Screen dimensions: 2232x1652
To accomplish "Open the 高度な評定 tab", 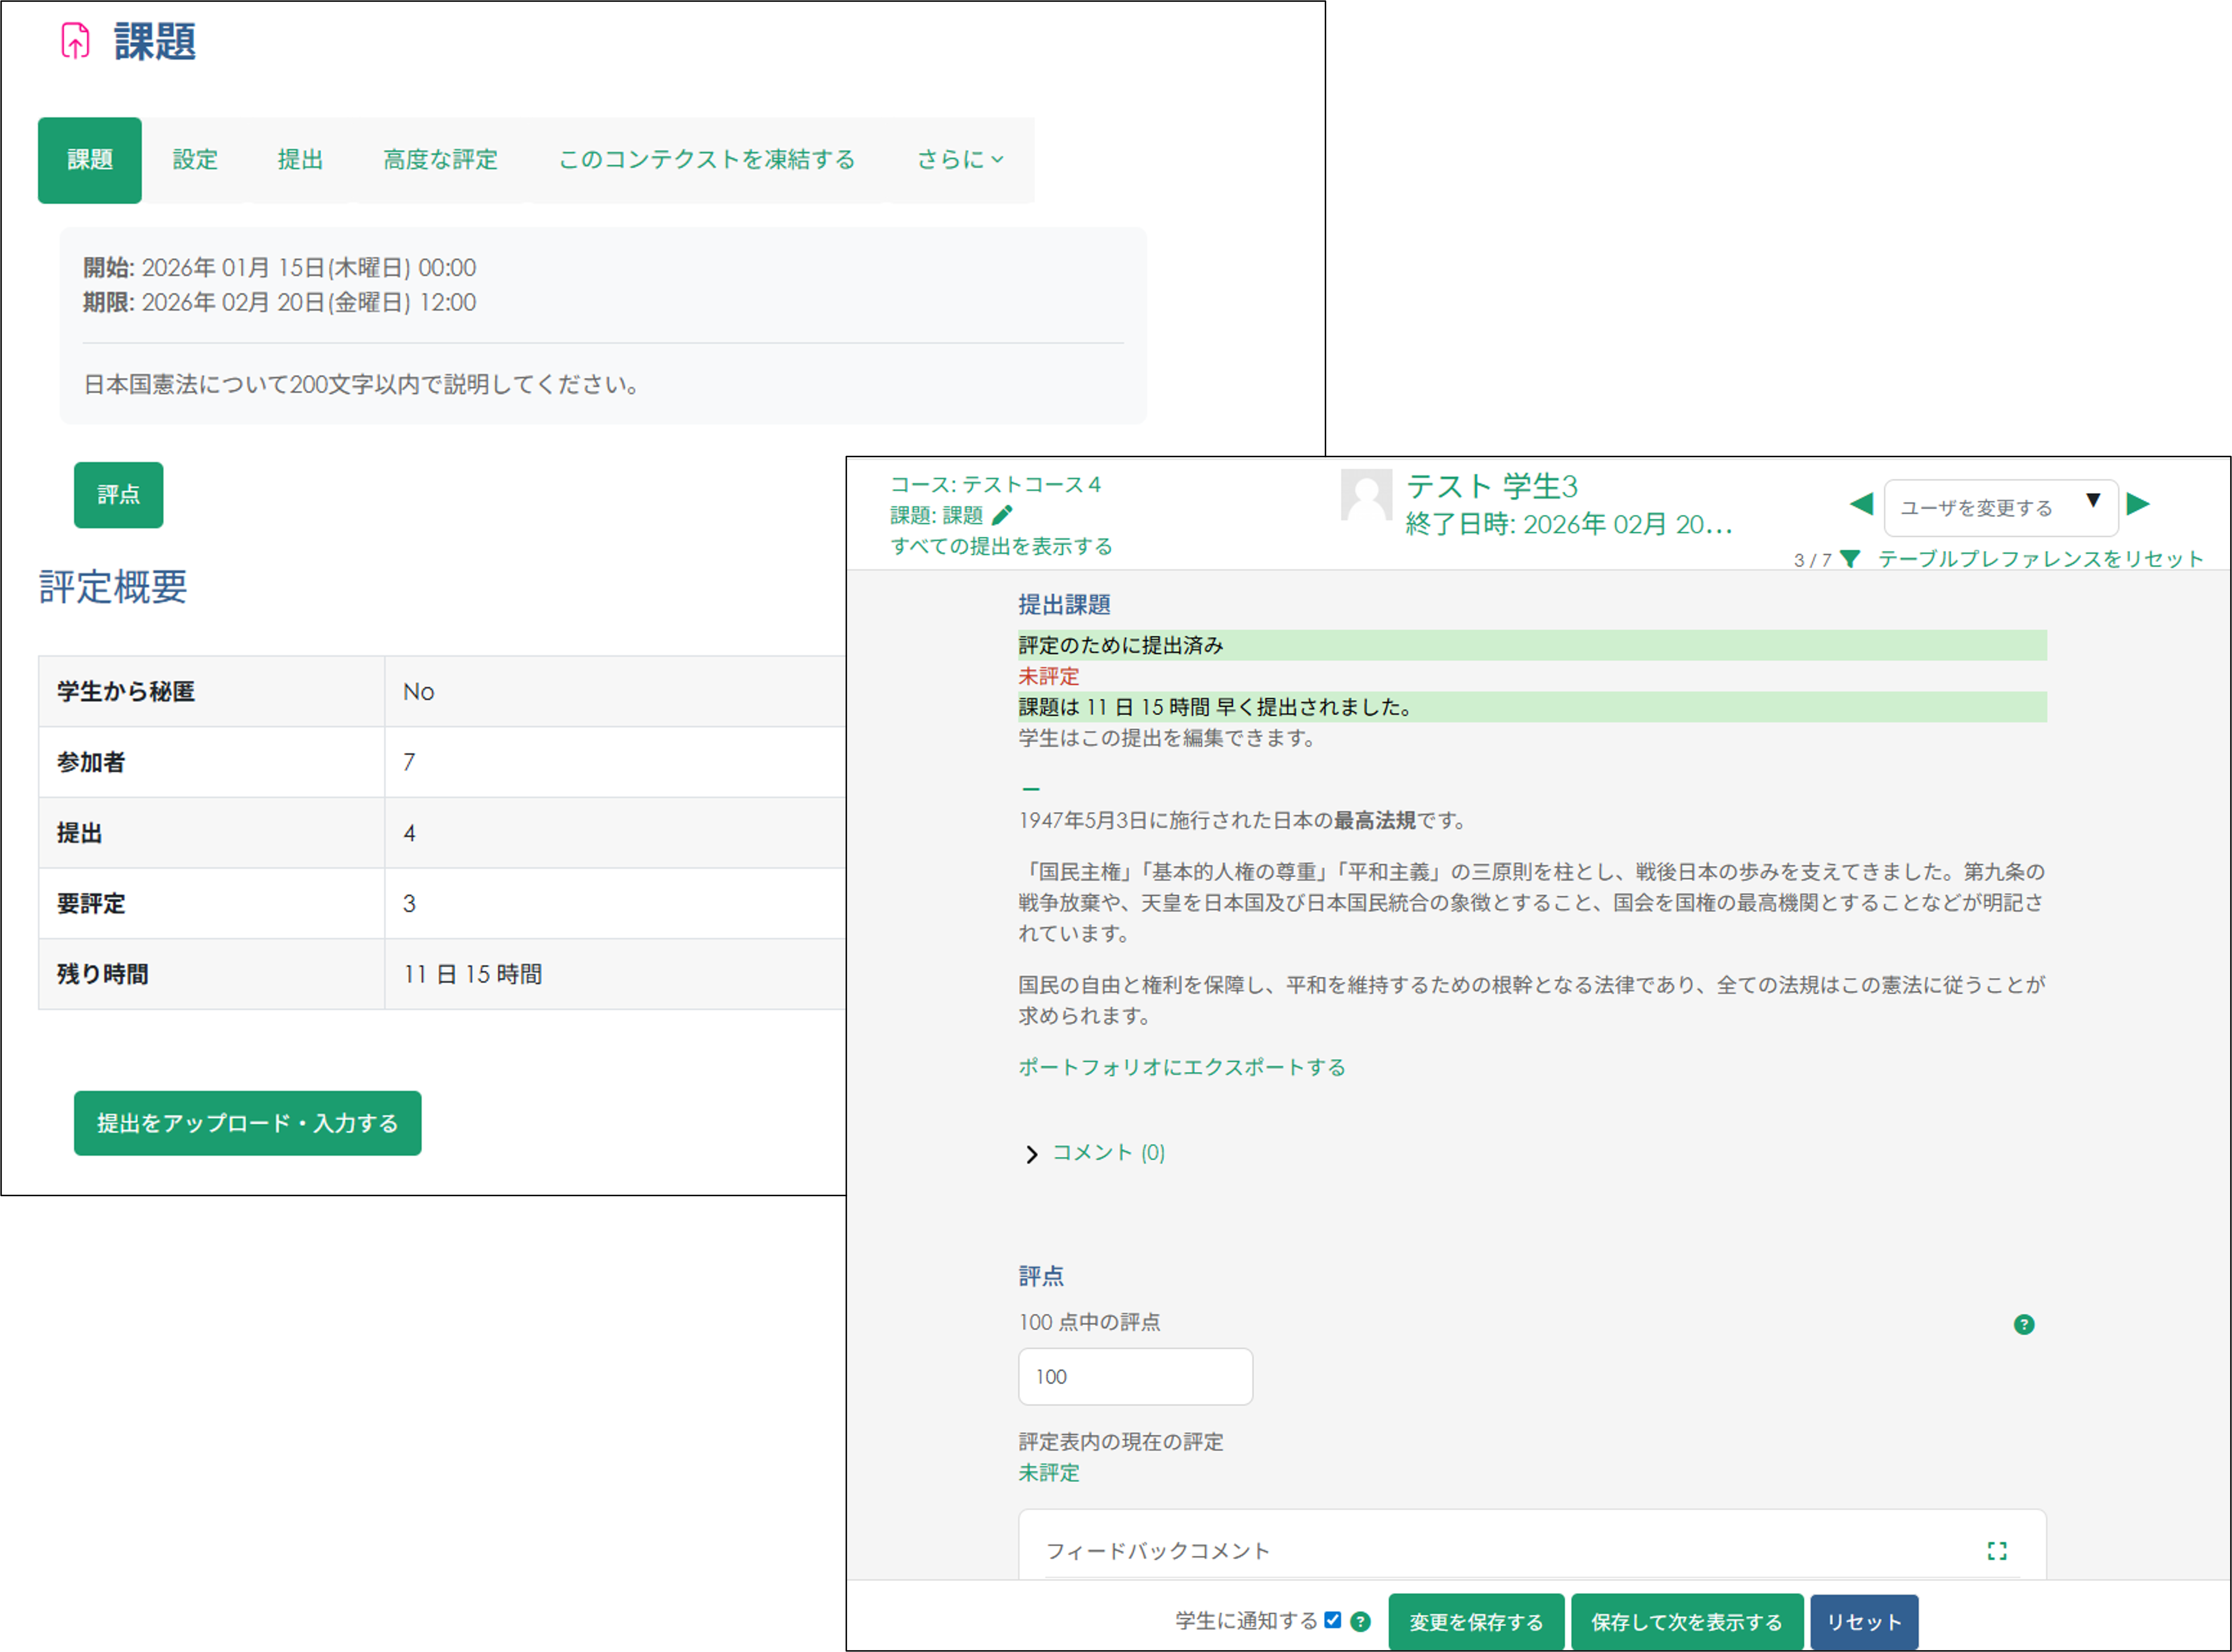I will pyautogui.click(x=440, y=160).
